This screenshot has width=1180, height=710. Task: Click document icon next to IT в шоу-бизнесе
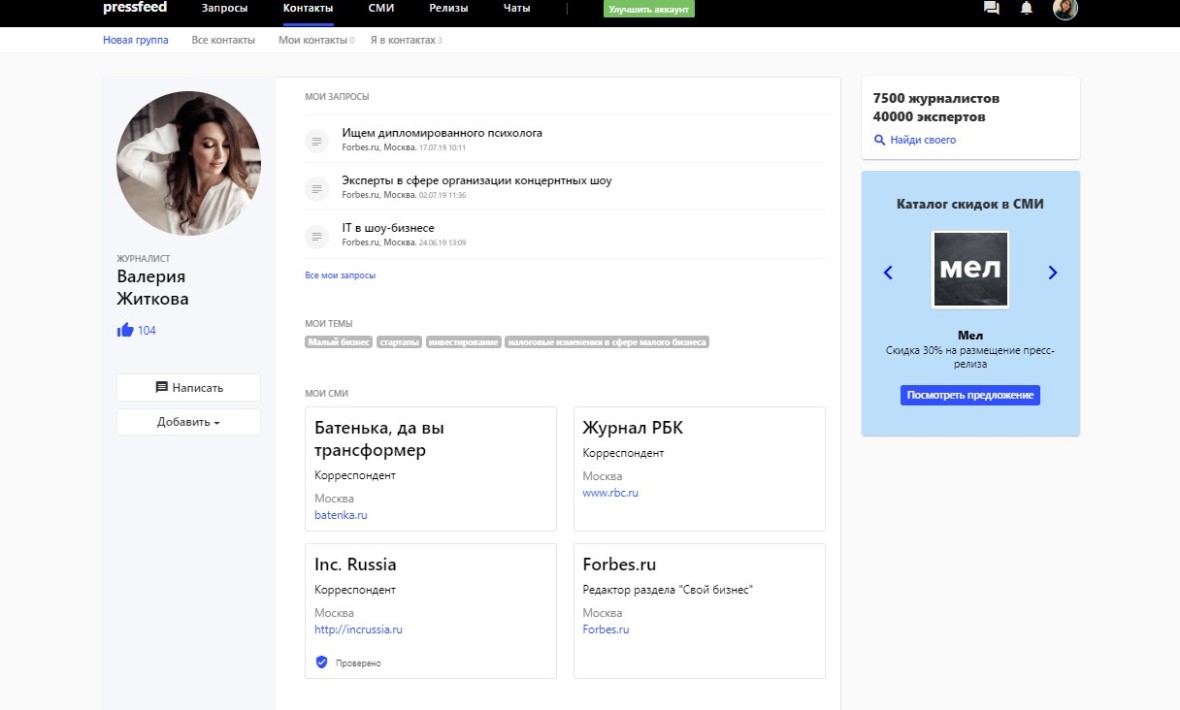[317, 236]
